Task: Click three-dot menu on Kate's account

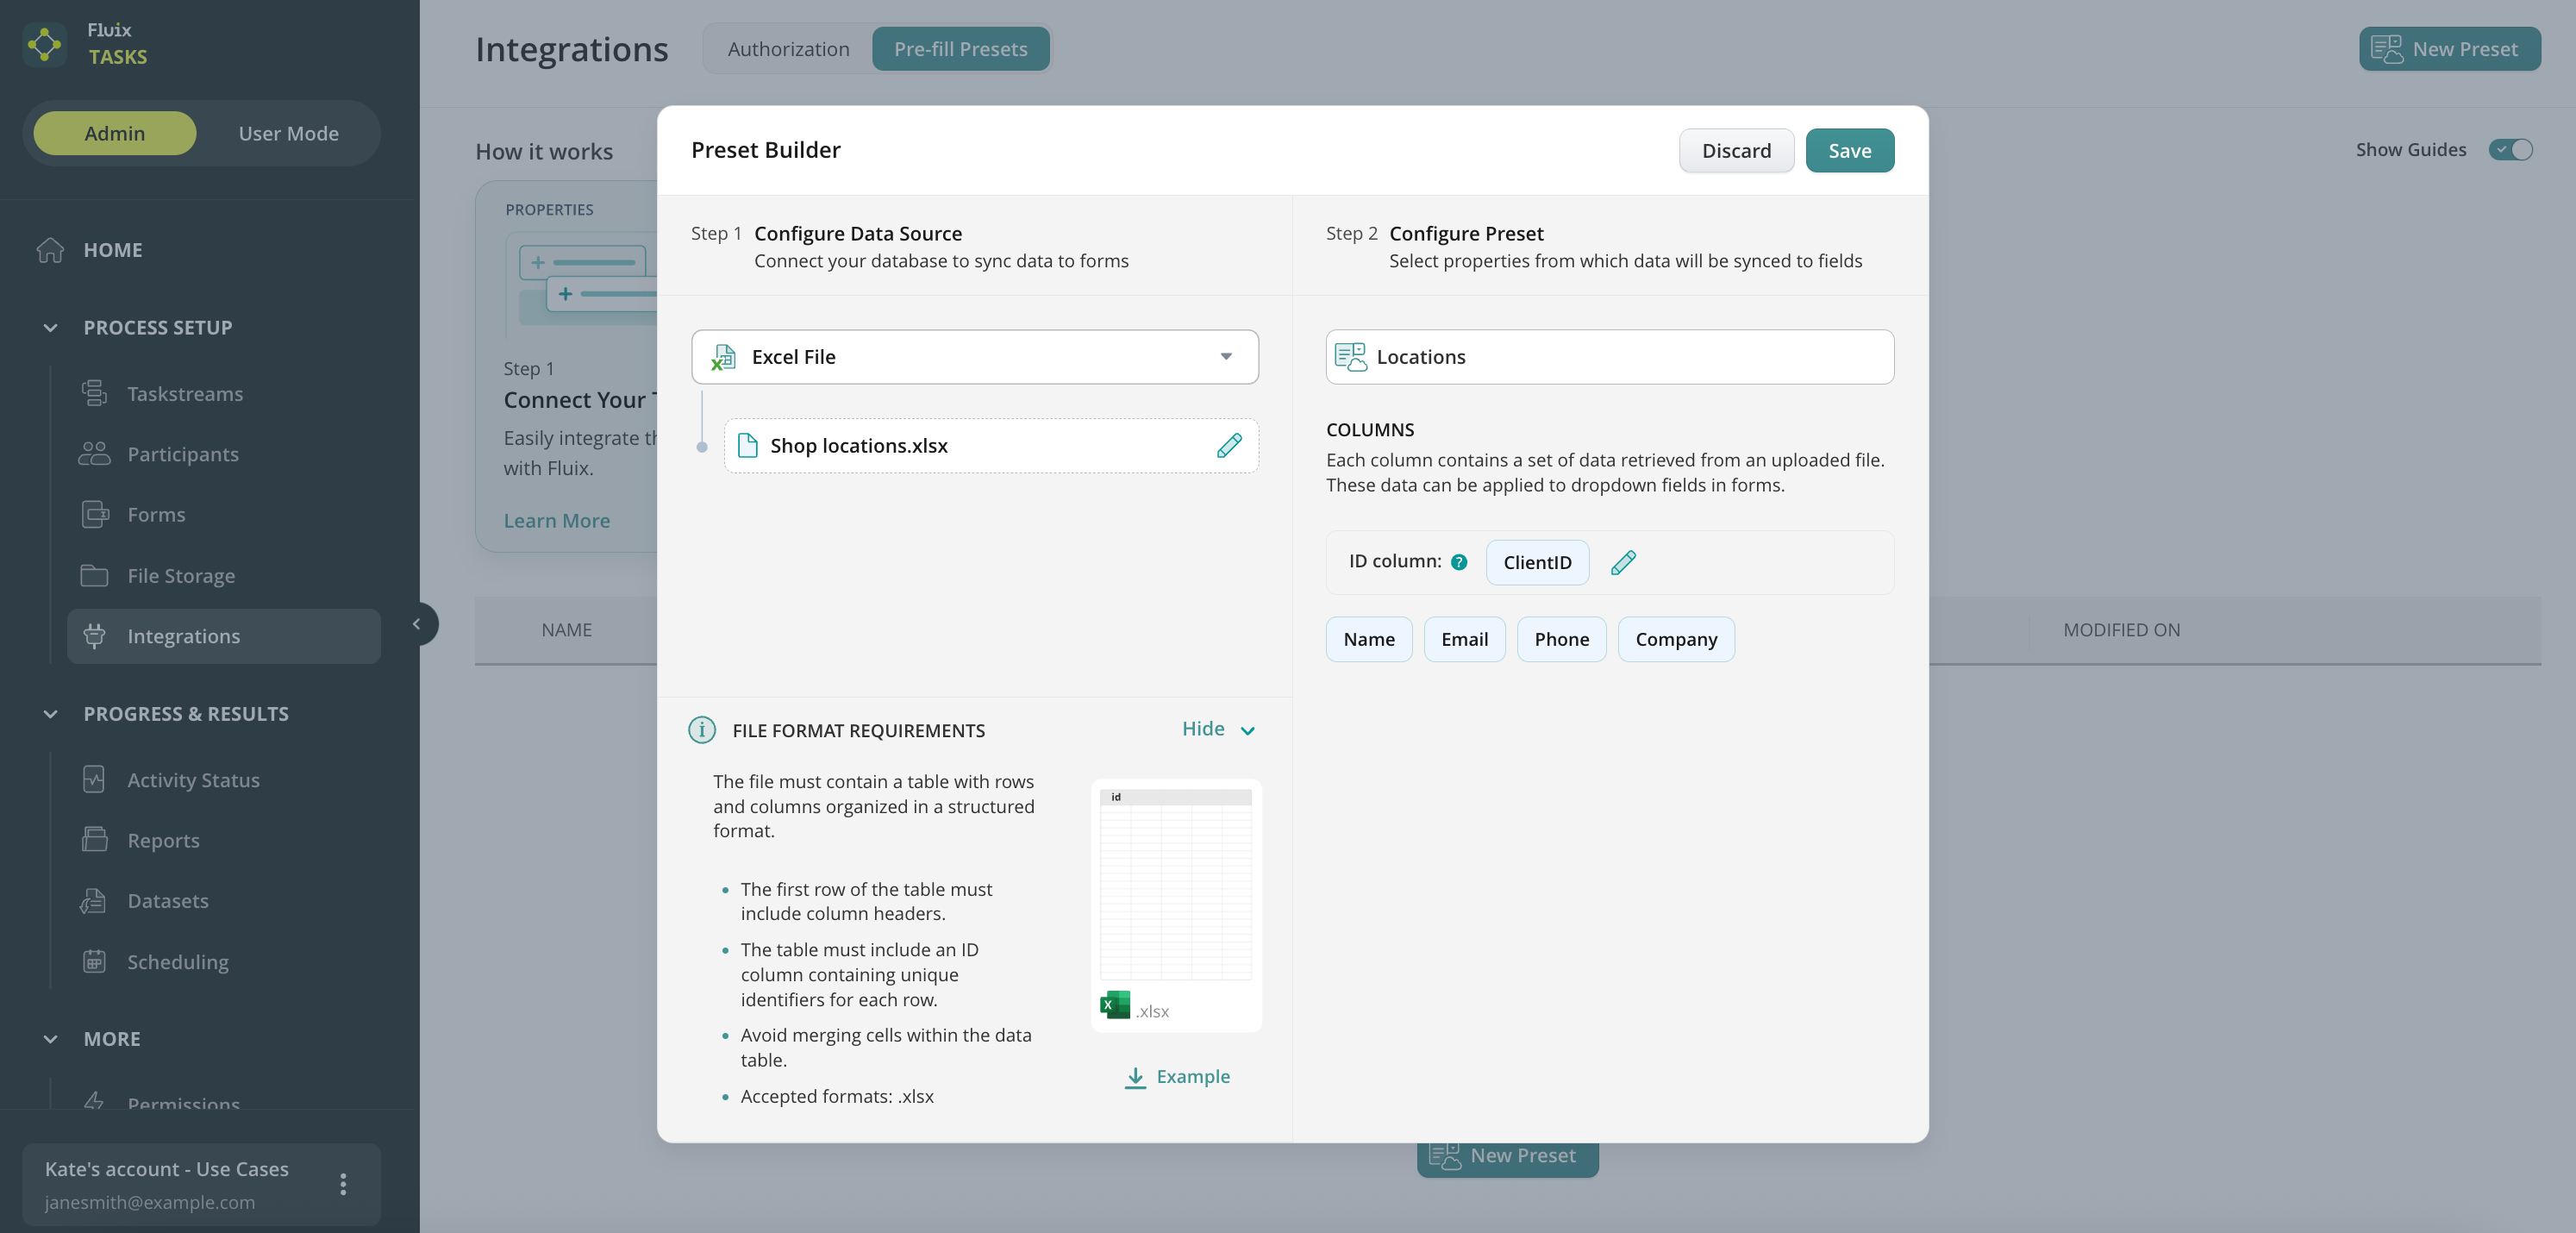Action: (x=343, y=1184)
